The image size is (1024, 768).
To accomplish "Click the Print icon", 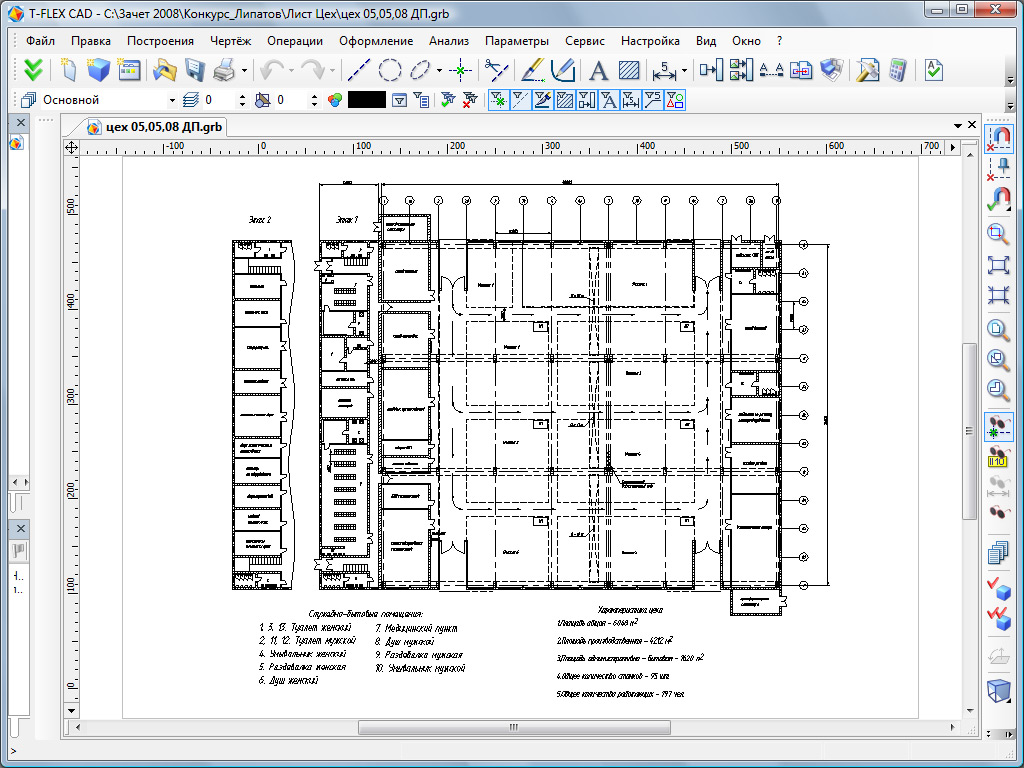I will 225,70.
